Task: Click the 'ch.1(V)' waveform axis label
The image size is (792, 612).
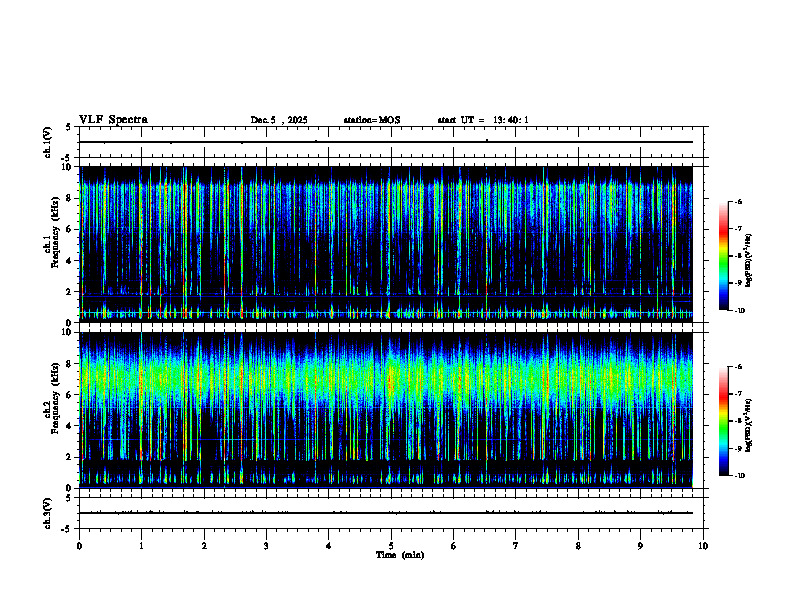Action: tap(47, 142)
